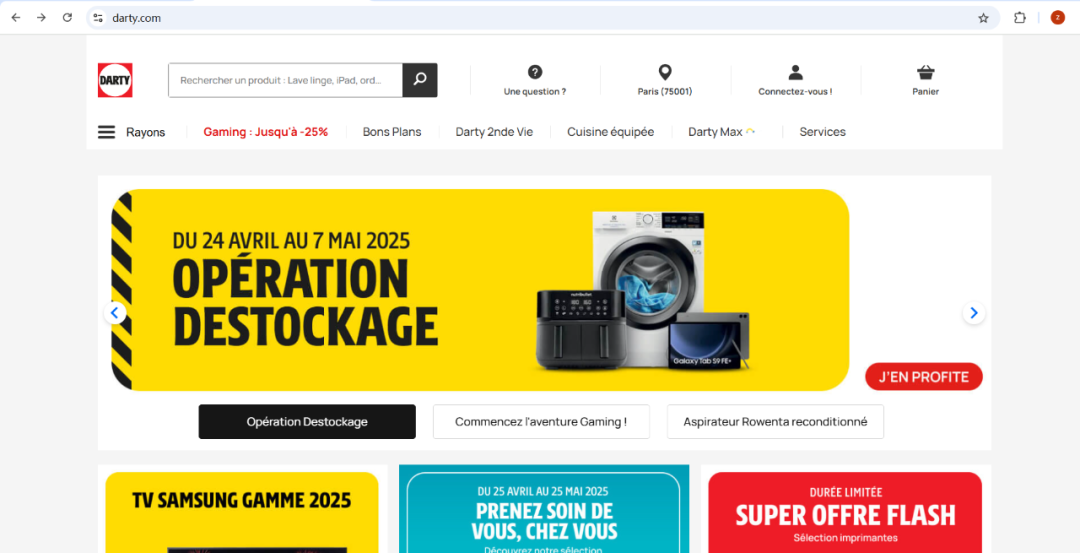Bookmark this page with the star icon

tap(984, 18)
